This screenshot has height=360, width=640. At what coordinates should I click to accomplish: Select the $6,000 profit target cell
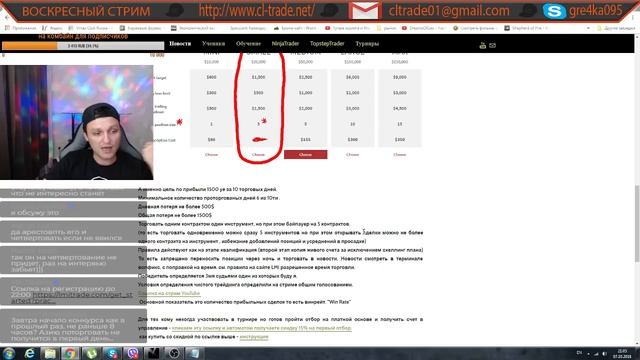point(353,77)
